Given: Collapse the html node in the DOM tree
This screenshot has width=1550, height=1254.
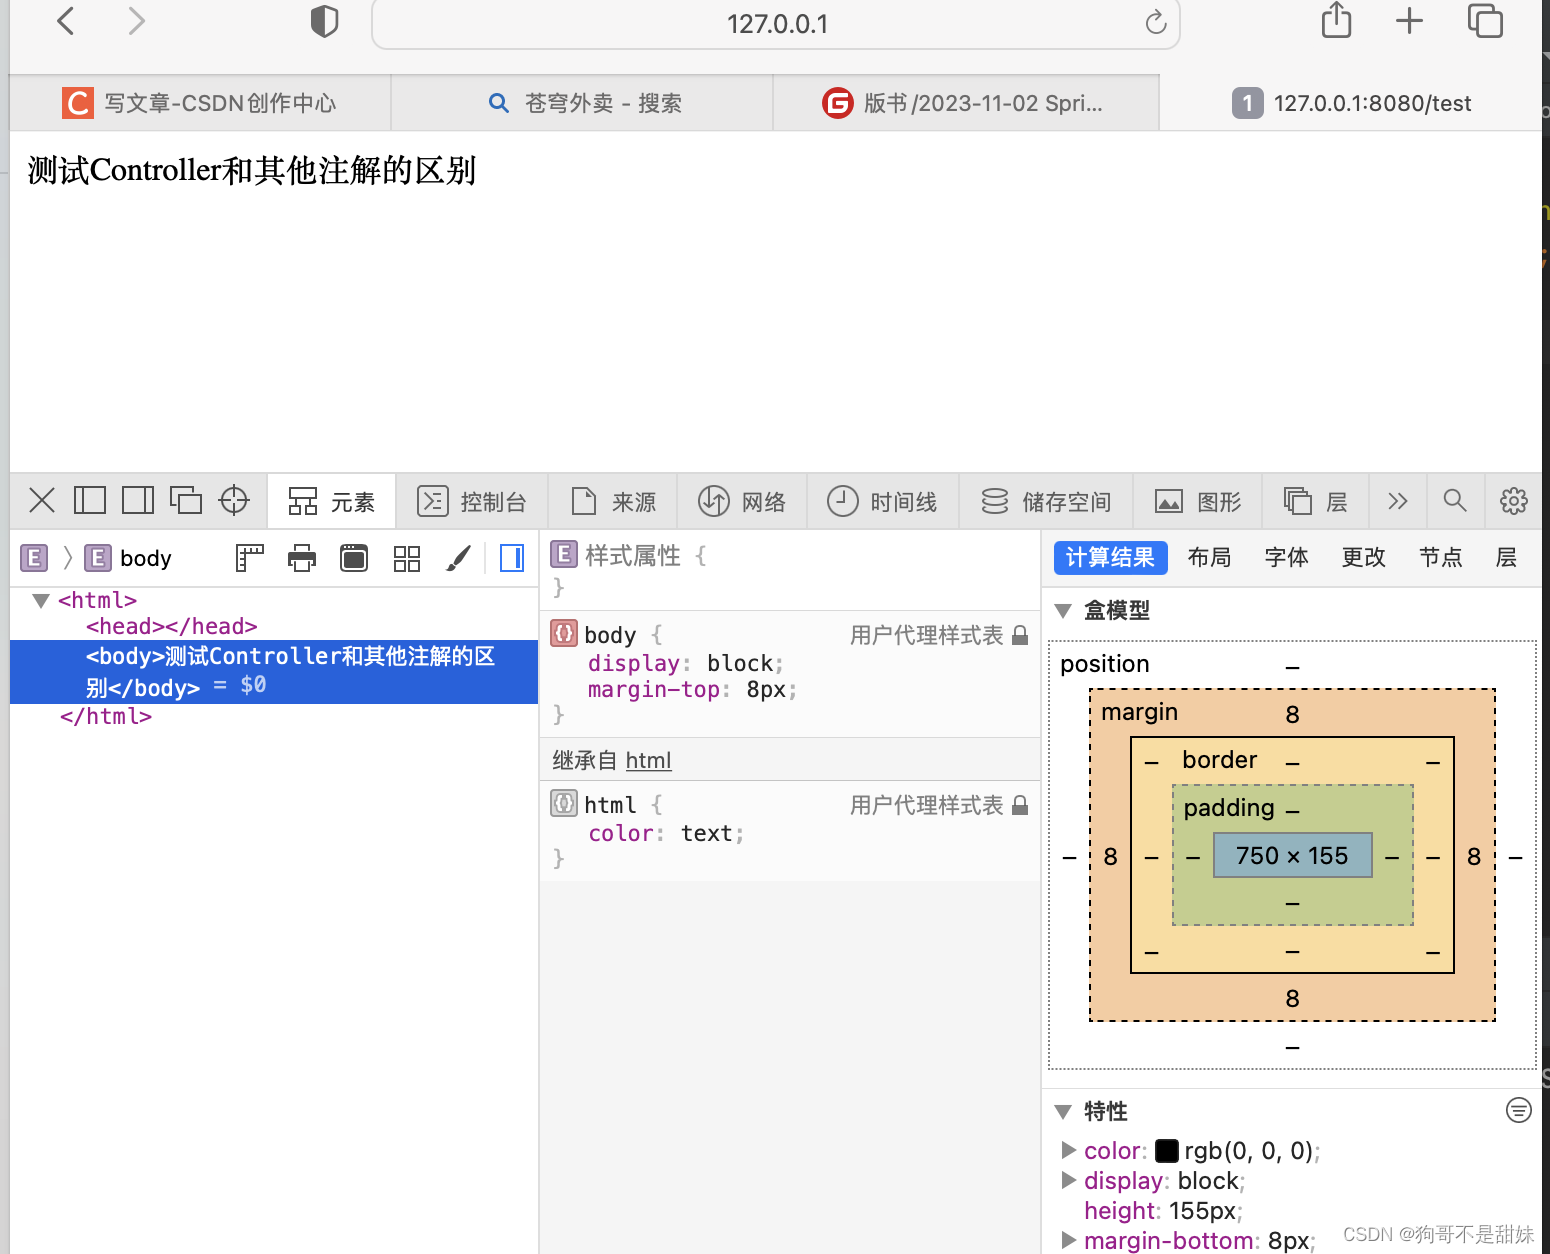Looking at the screenshot, I should (40, 600).
